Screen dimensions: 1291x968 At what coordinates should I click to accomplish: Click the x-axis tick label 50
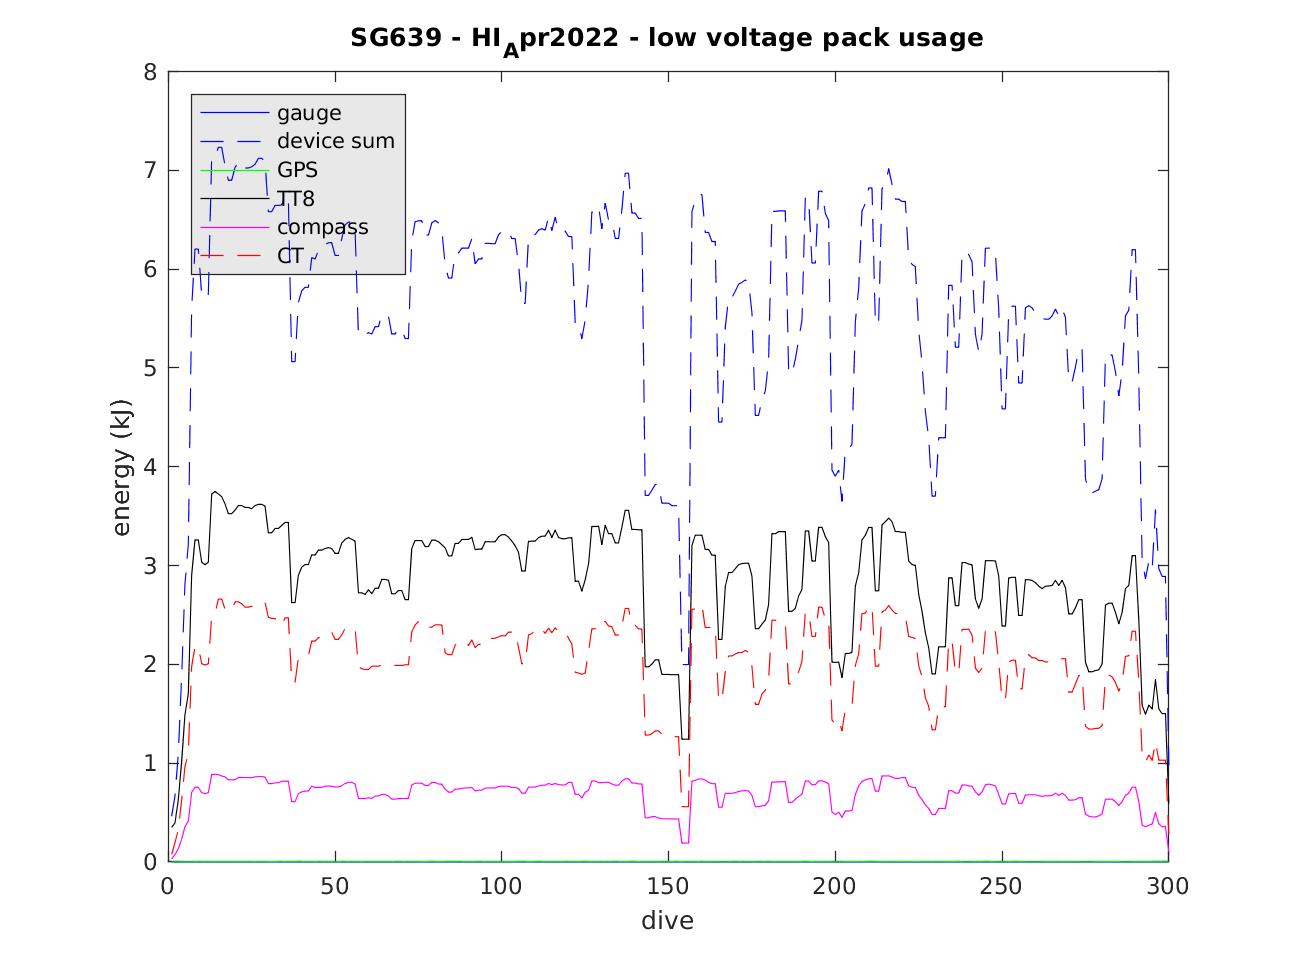point(335,886)
